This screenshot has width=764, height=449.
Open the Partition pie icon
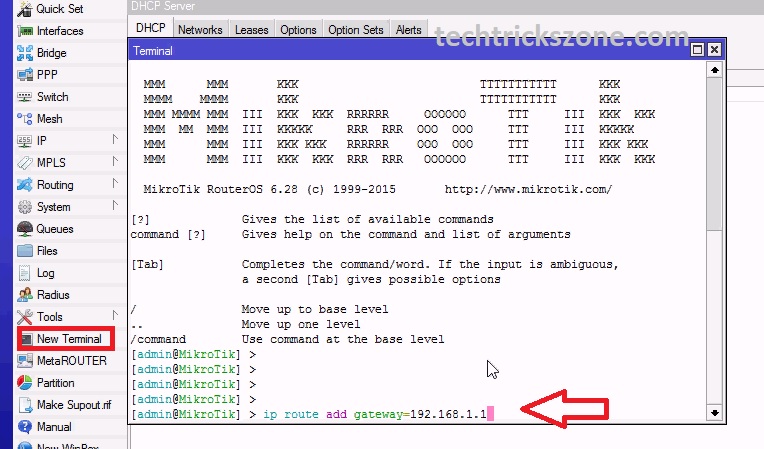(24, 383)
